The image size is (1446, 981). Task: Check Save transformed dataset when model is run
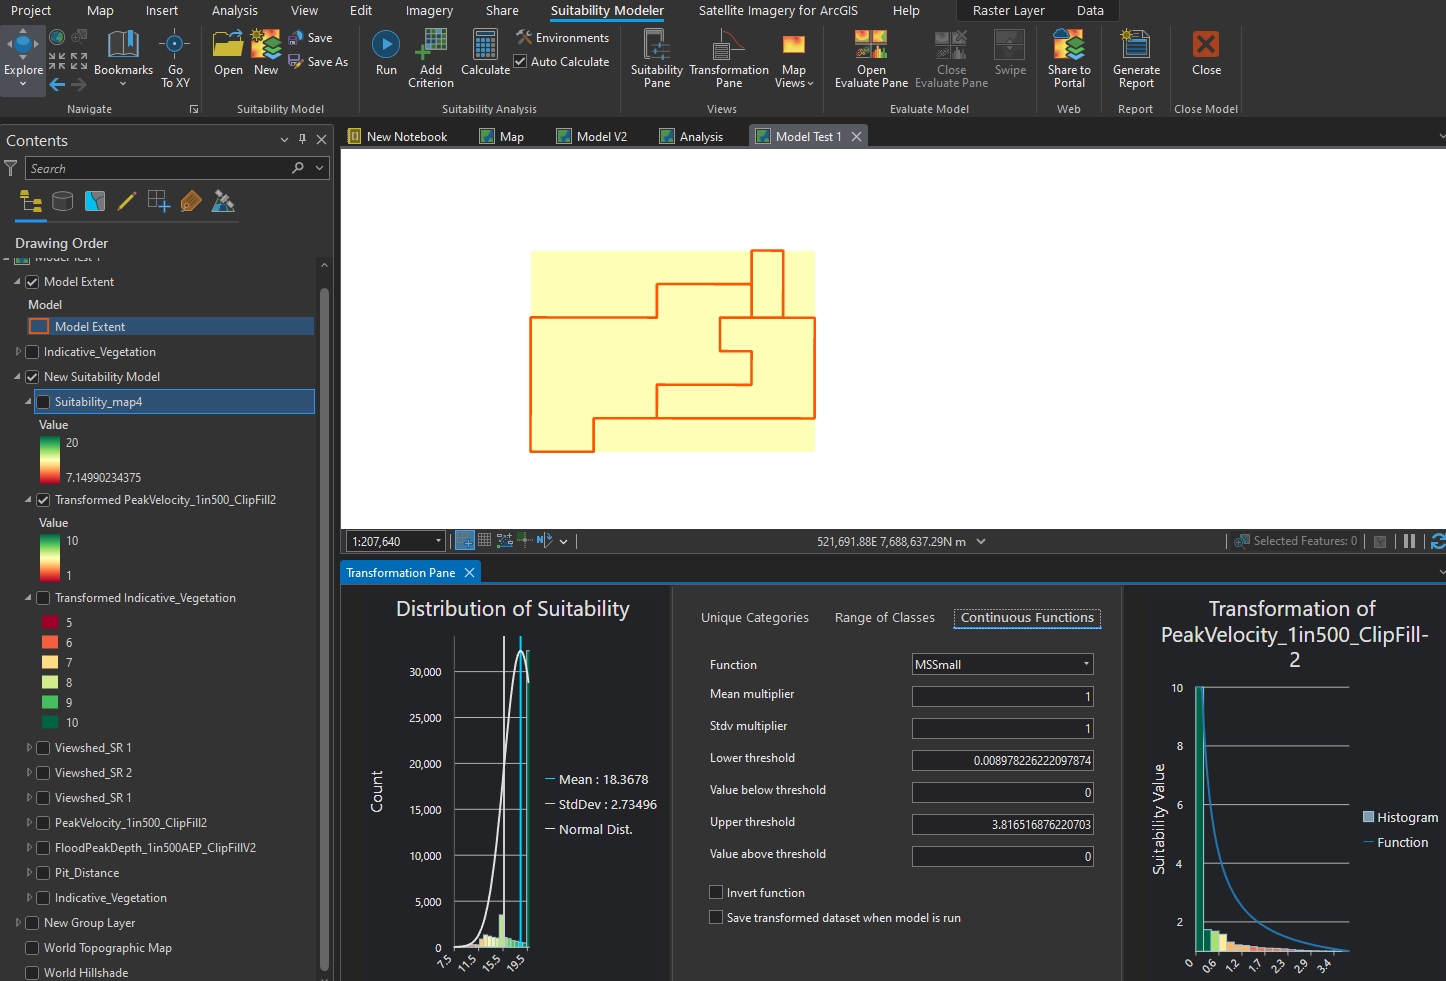(x=716, y=917)
